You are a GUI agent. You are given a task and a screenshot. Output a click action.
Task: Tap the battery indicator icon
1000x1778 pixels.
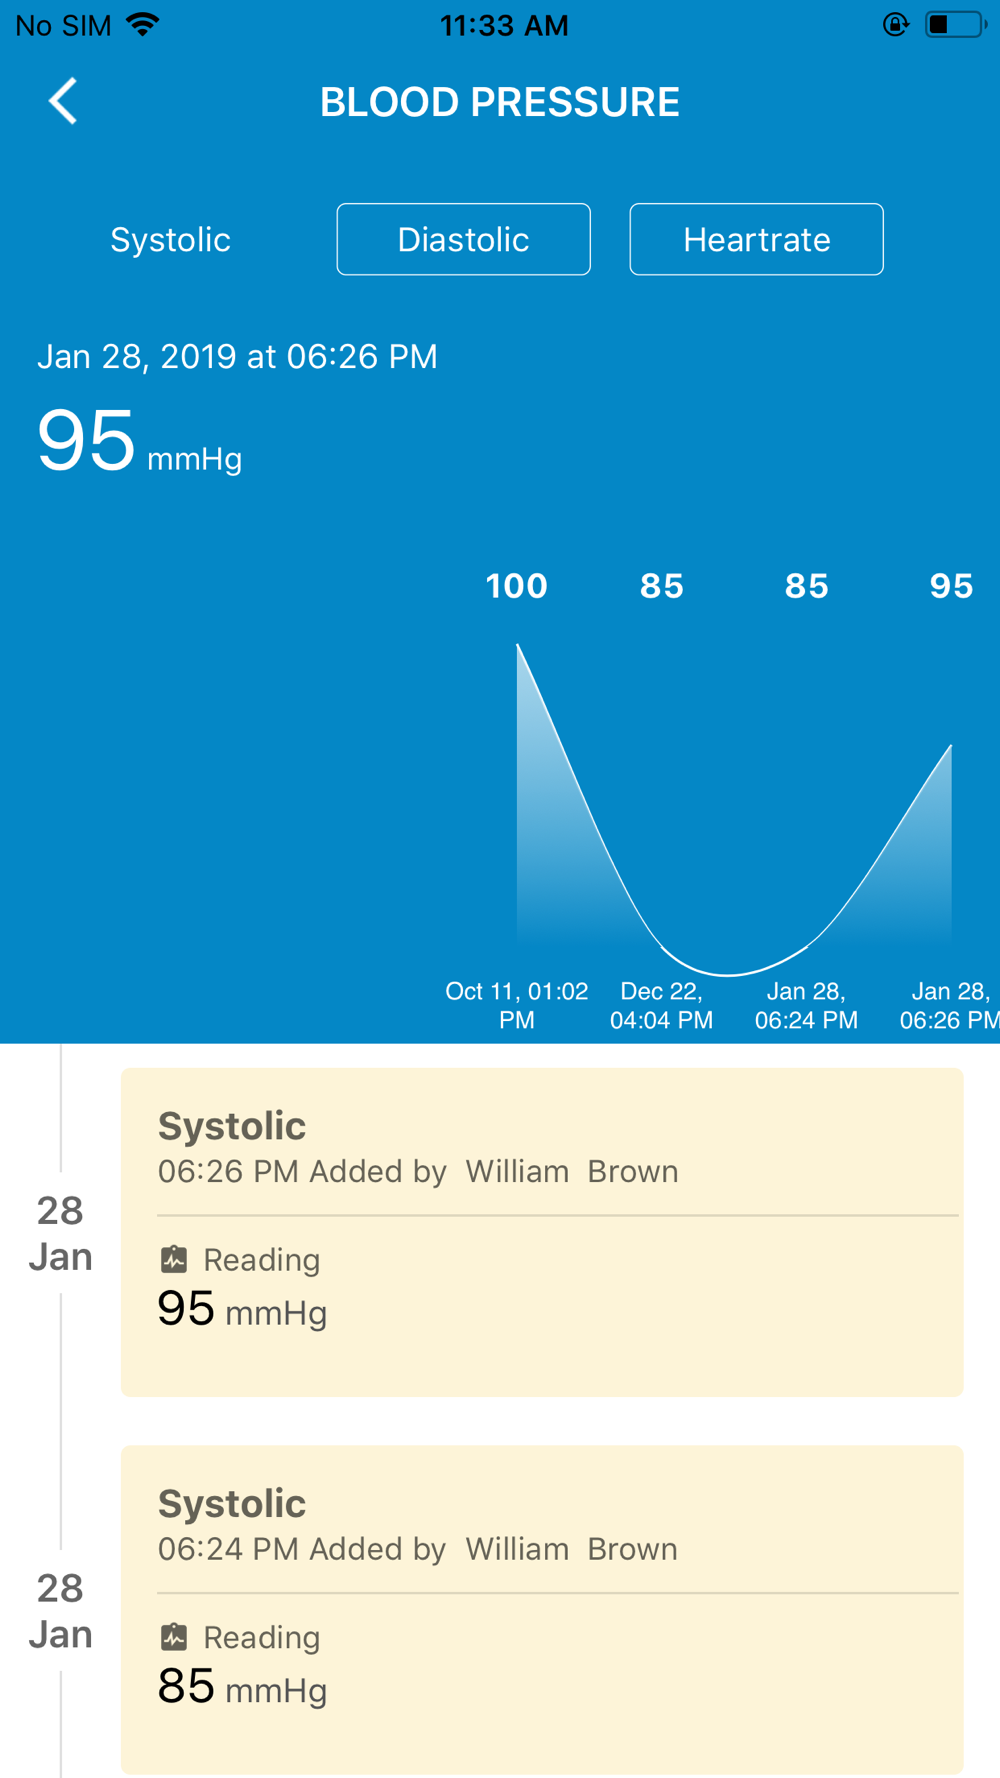(x=955, y=25)
